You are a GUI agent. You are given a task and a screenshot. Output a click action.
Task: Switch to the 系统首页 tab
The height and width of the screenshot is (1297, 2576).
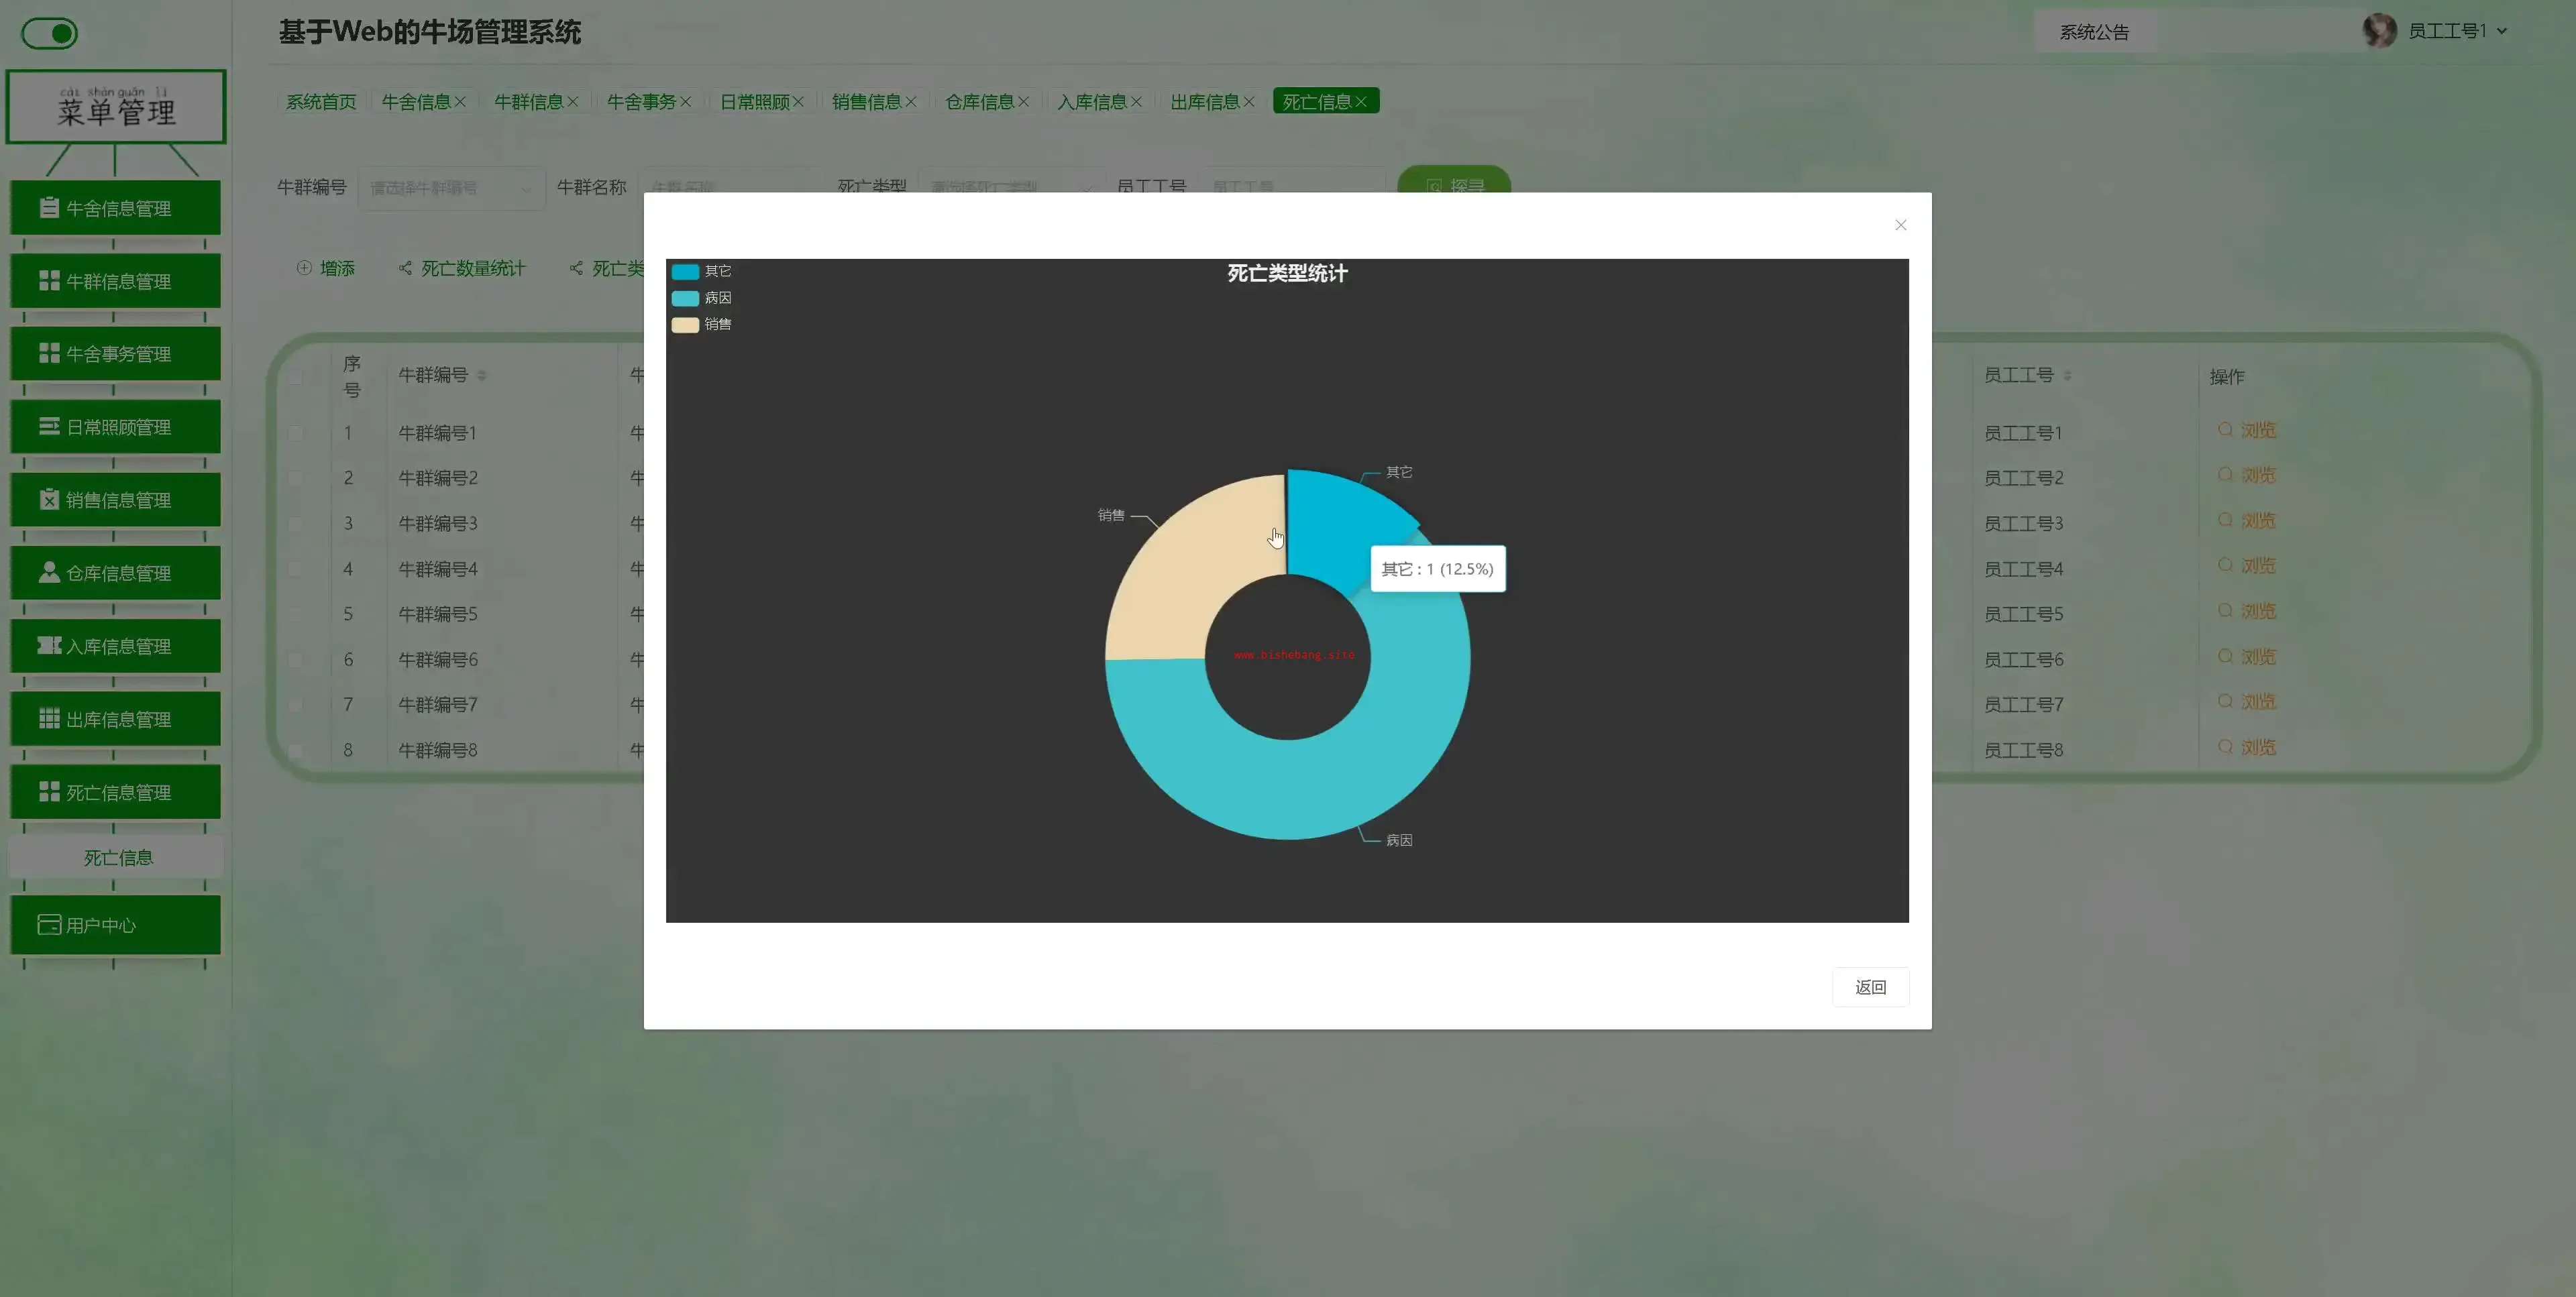pos(320,102)
